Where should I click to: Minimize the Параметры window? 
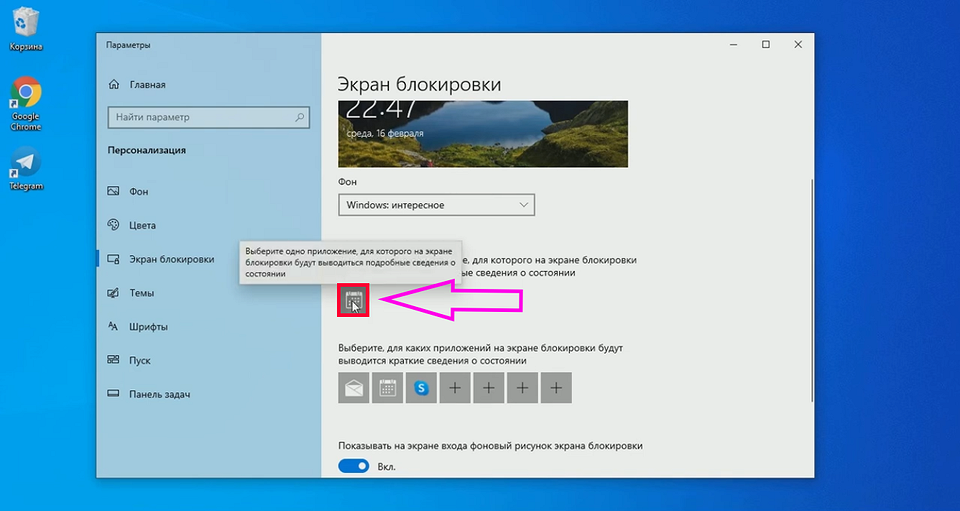point(733,45)
